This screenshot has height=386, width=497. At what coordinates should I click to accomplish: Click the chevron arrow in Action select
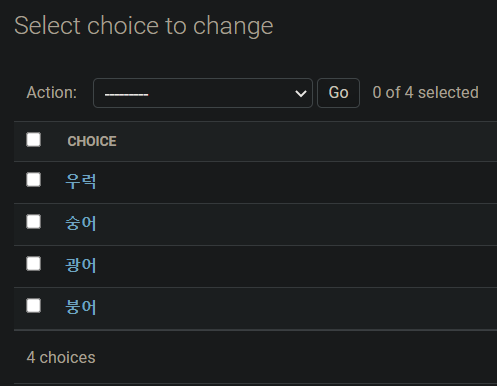coord(301,94)
